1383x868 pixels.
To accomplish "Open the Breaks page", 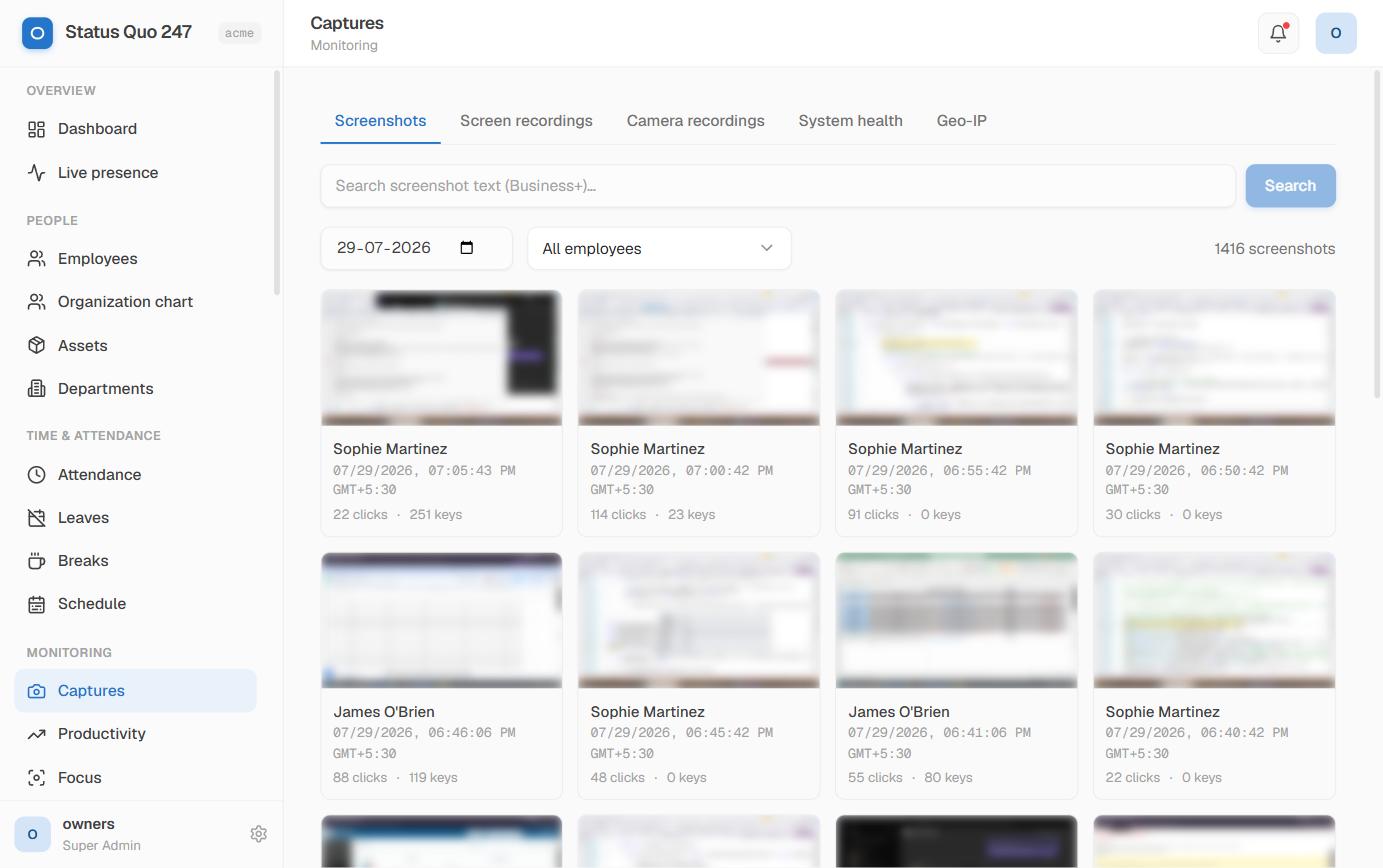I will pos(135,561).
